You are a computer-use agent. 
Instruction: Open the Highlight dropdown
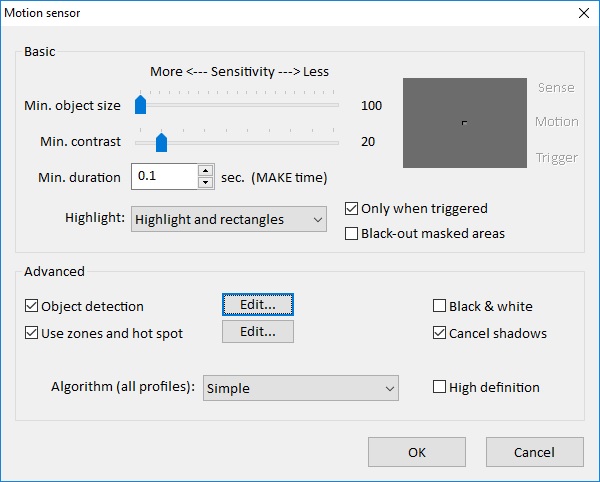pyautogui.click(x=229, y=219)
